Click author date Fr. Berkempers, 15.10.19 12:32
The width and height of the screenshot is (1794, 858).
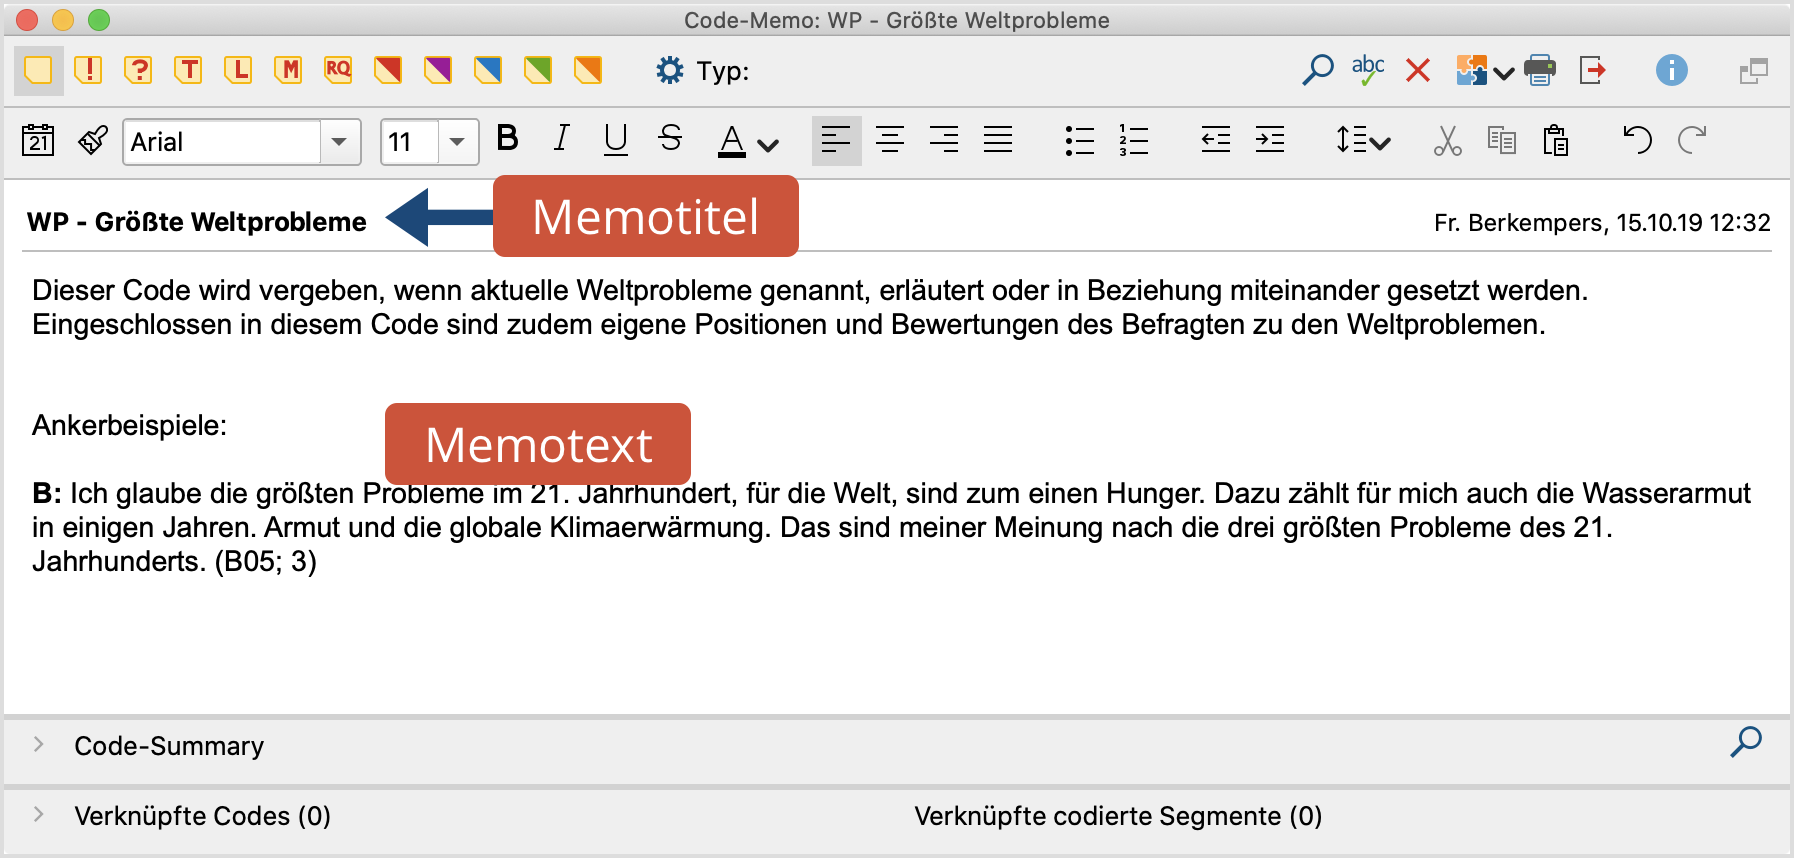click(x=1602, y=223)
